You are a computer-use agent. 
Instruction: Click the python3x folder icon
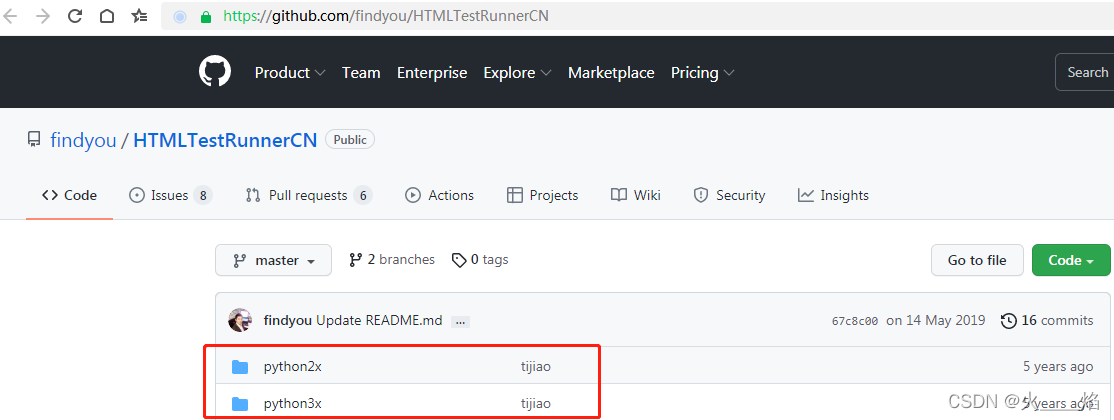[240, 404]
